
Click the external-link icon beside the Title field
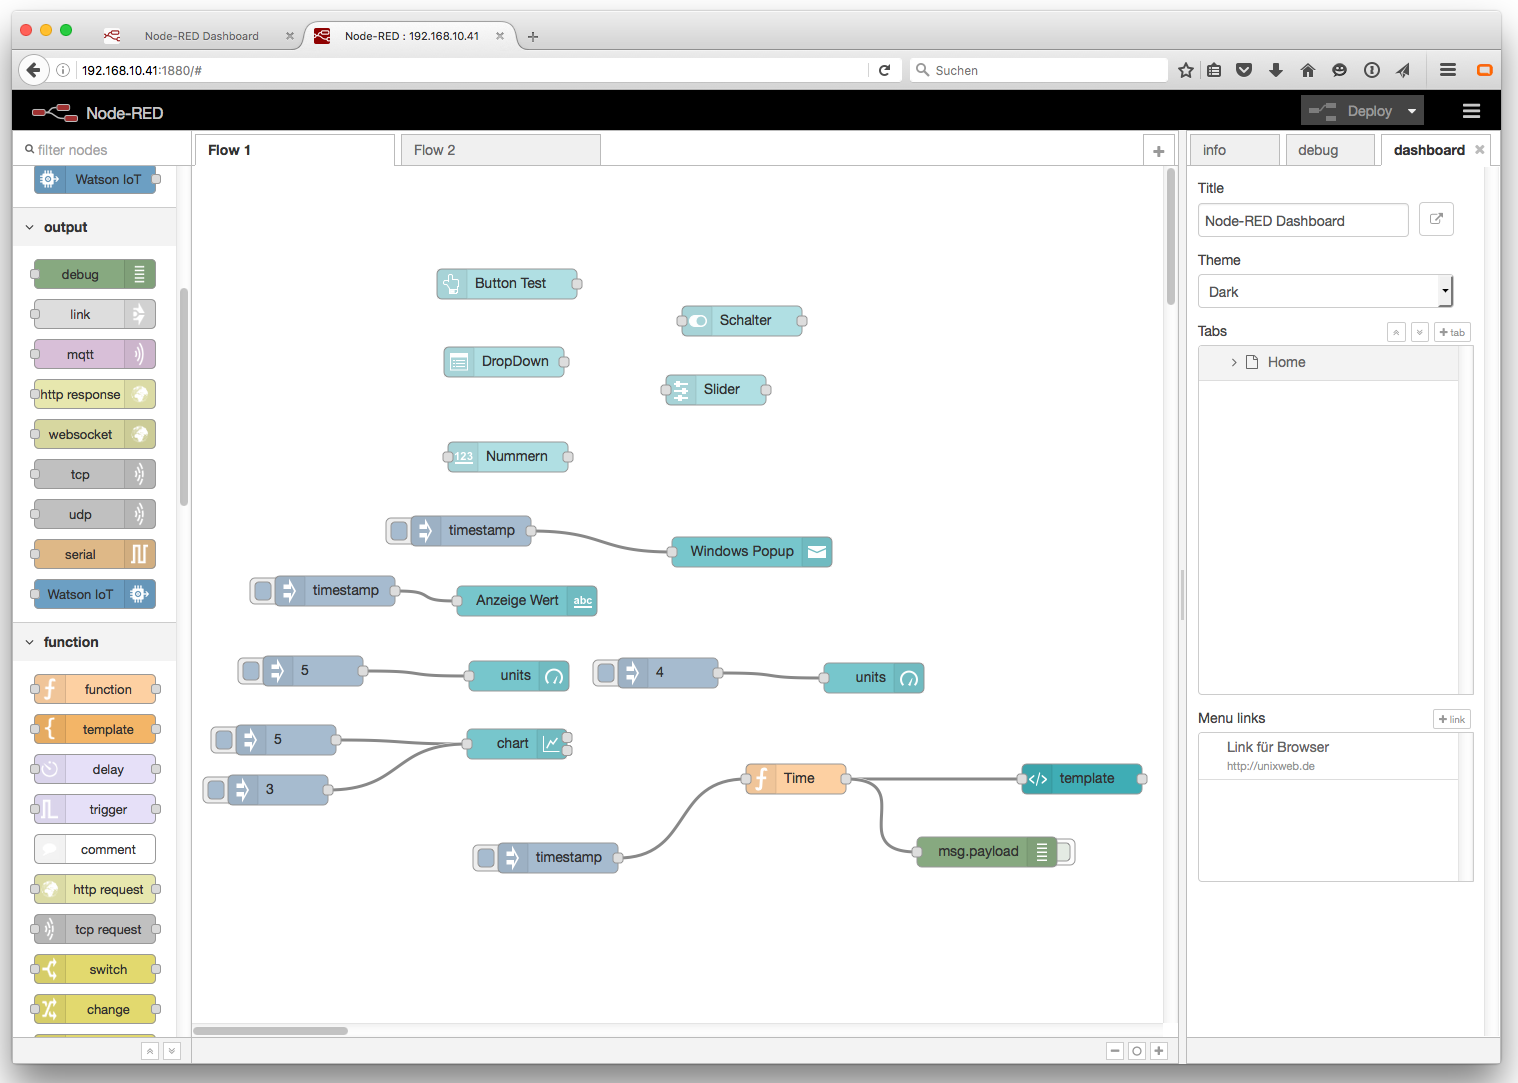click(x=1436, y=219)
